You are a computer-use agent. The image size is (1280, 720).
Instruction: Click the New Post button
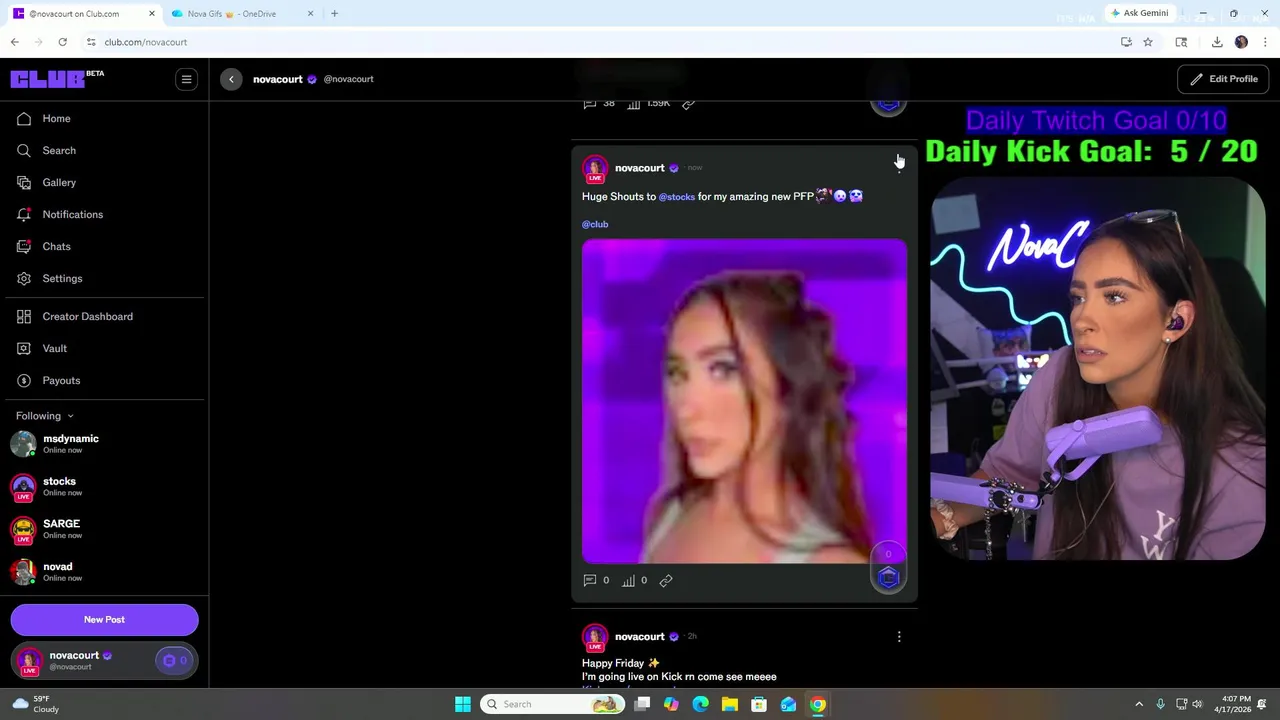(x=104, y=619)
